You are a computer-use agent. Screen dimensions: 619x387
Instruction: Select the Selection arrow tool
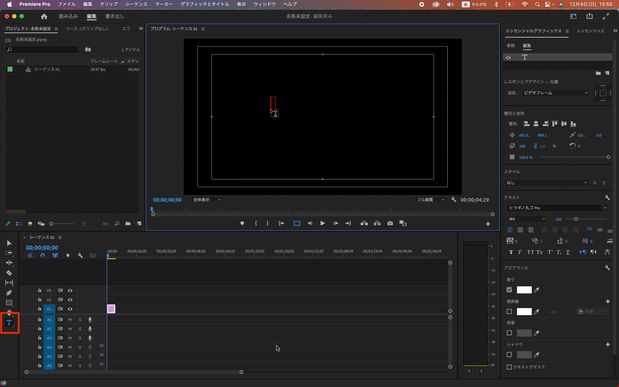[9, 243]
